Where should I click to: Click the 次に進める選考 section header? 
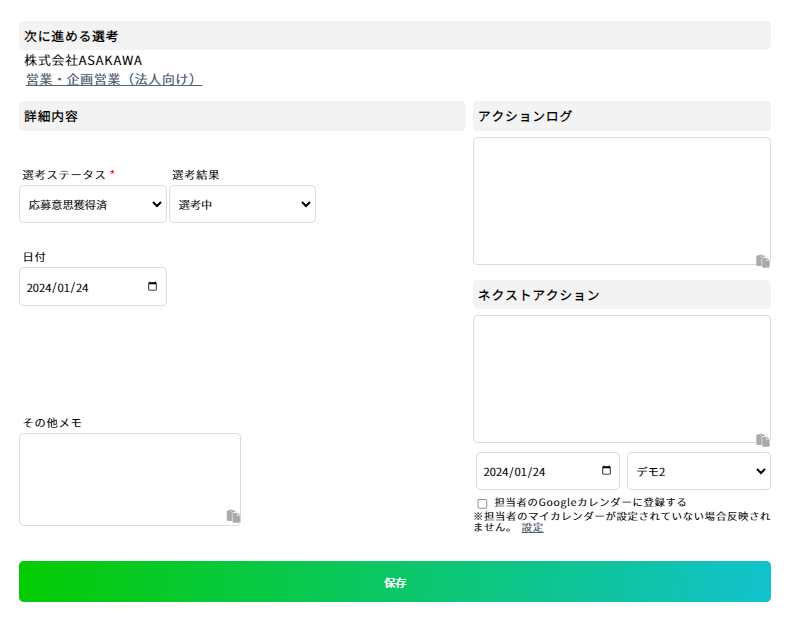click(395, 36)
